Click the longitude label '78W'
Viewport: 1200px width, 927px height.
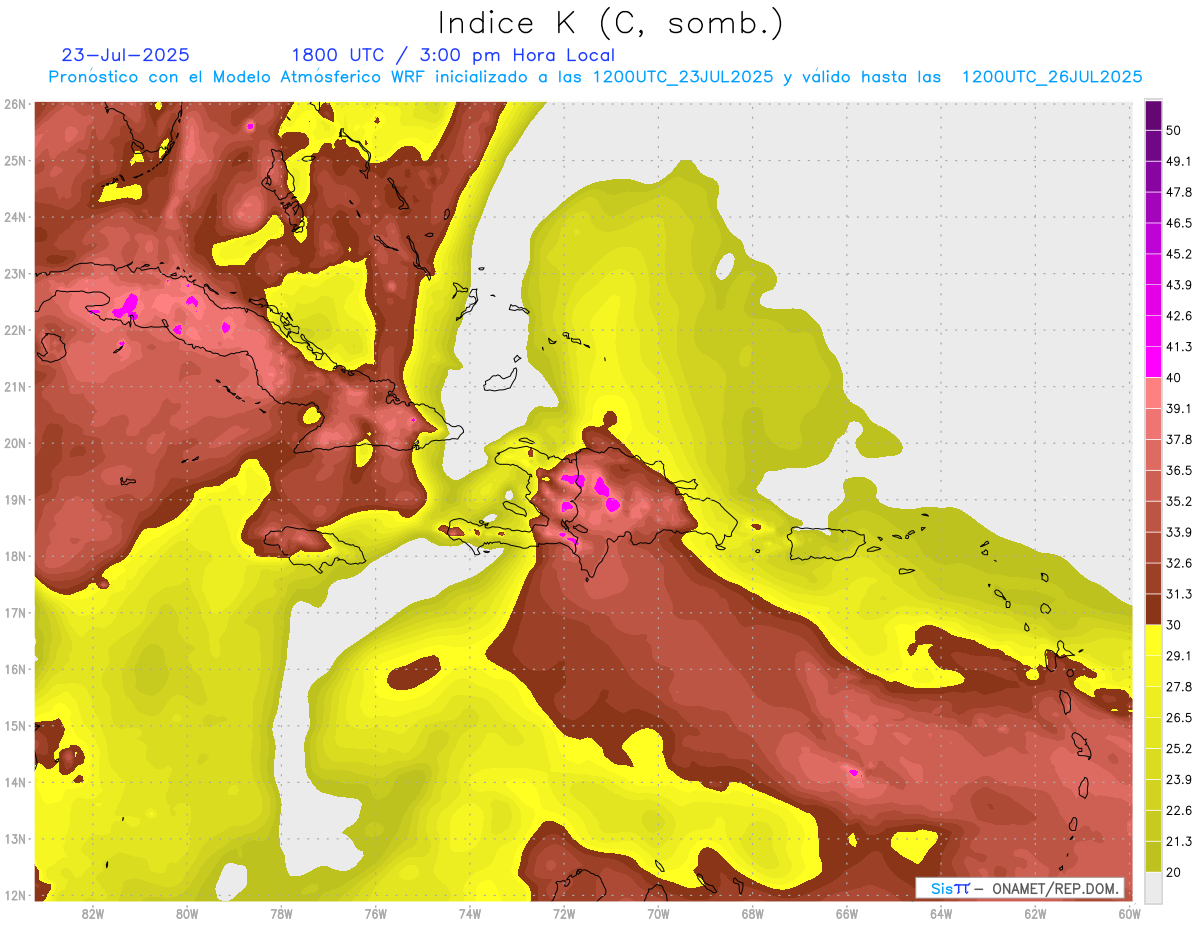click(x=281, y=914)
